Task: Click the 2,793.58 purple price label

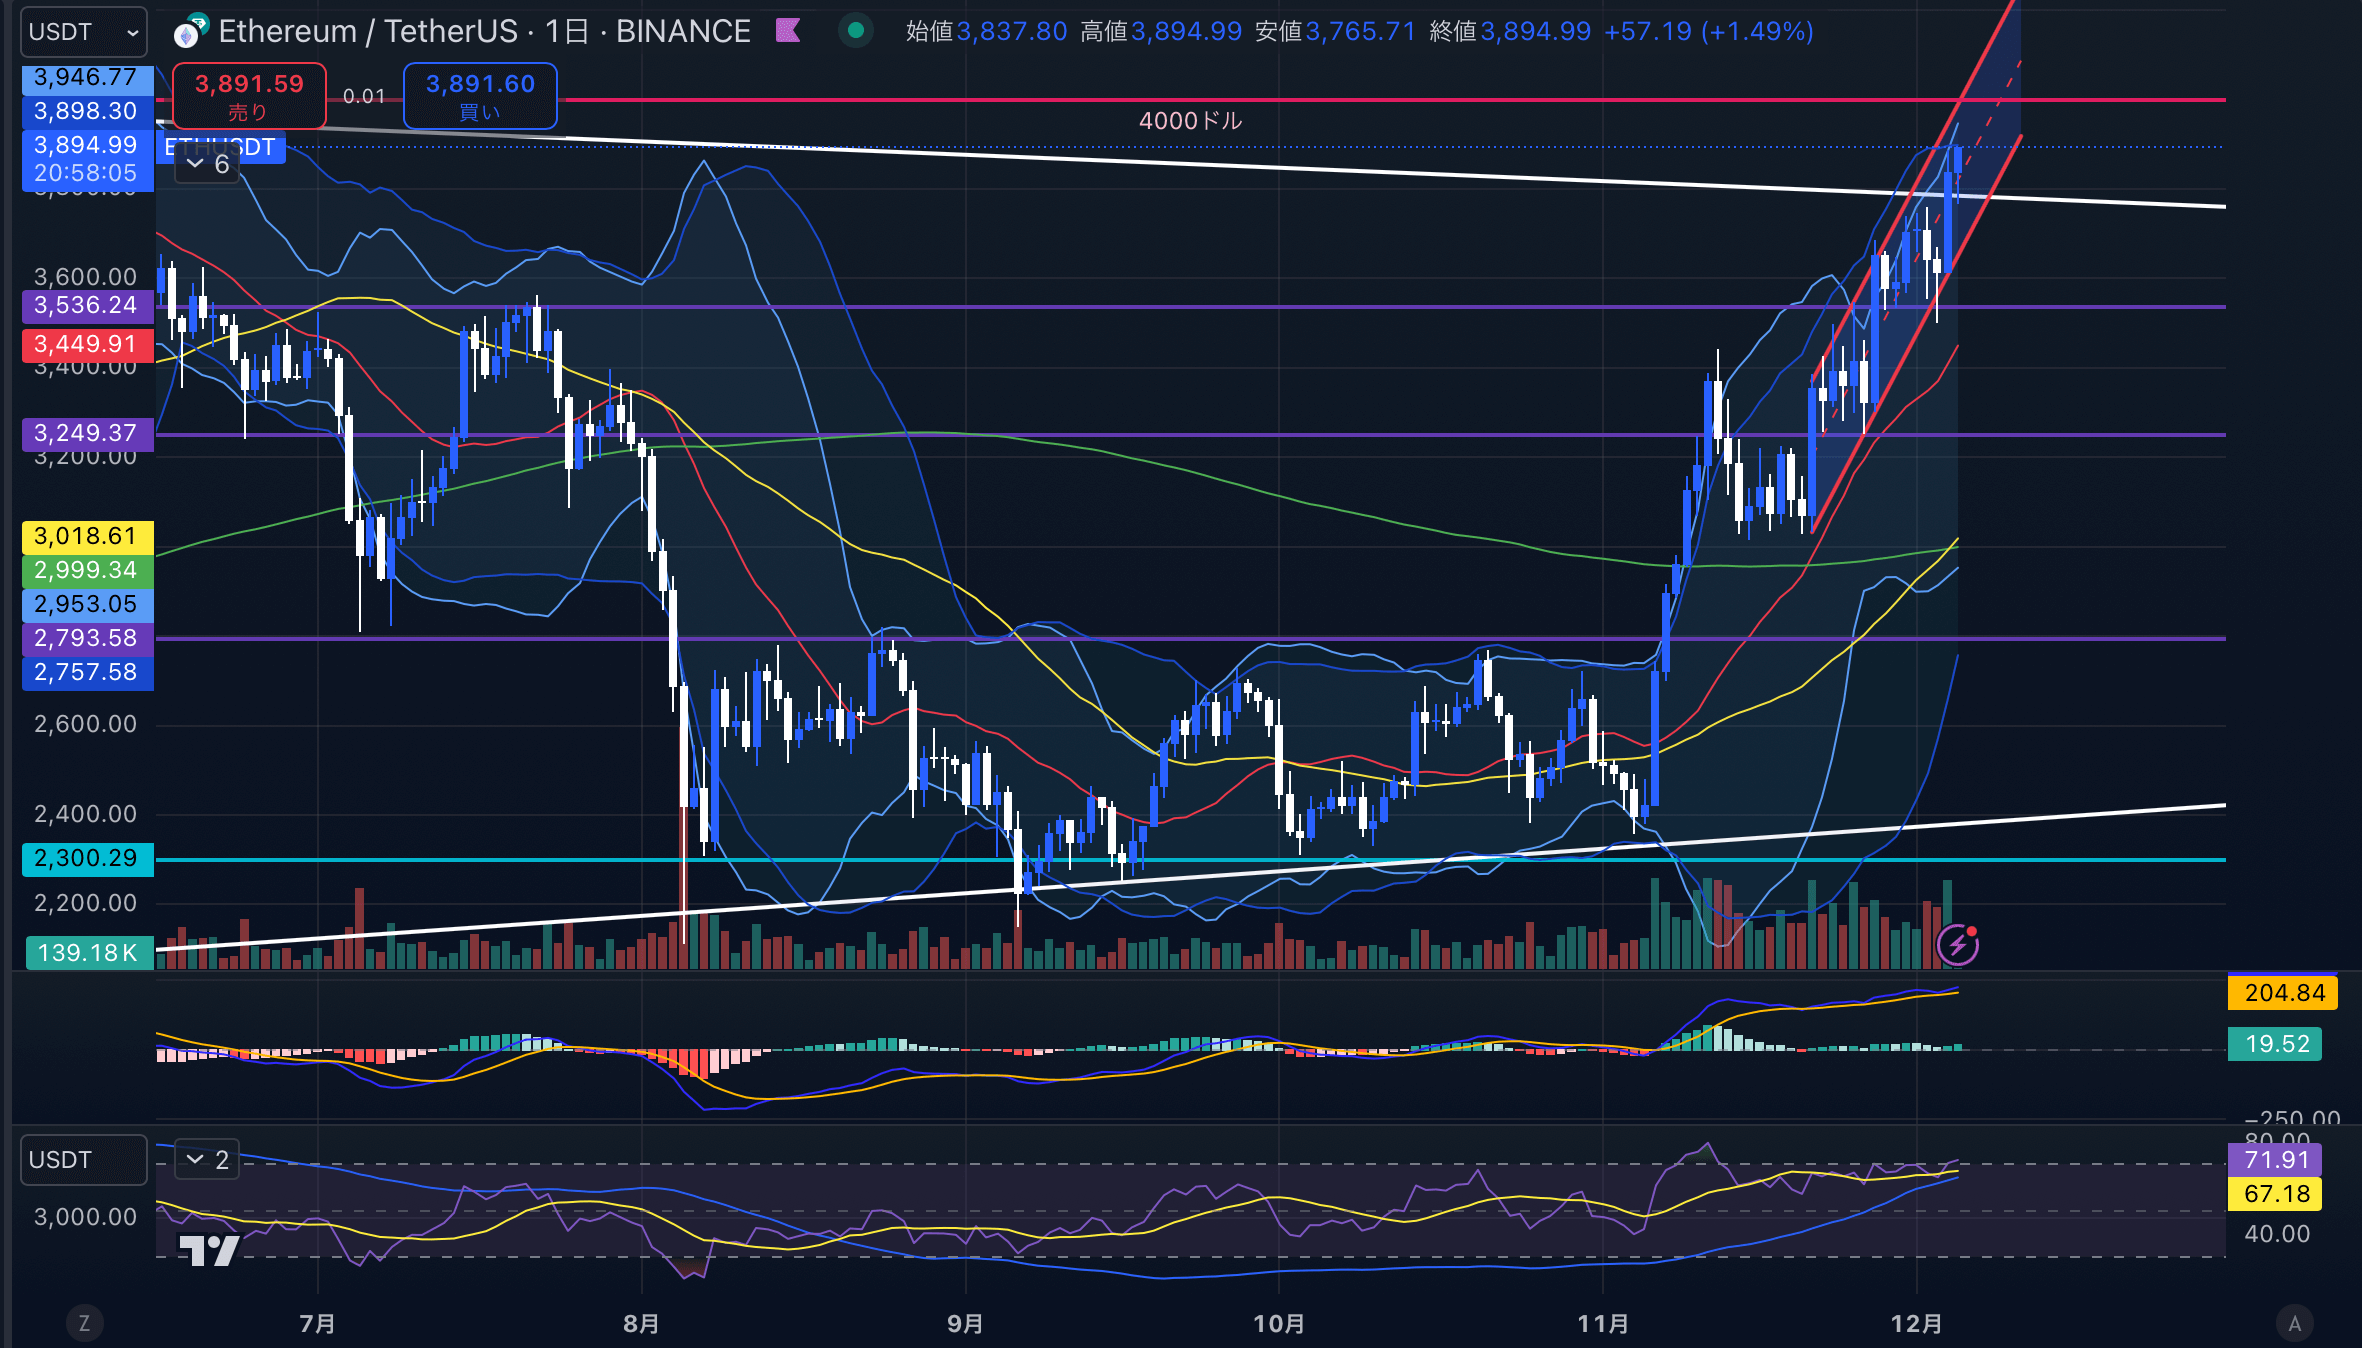Action: [87, 639]
